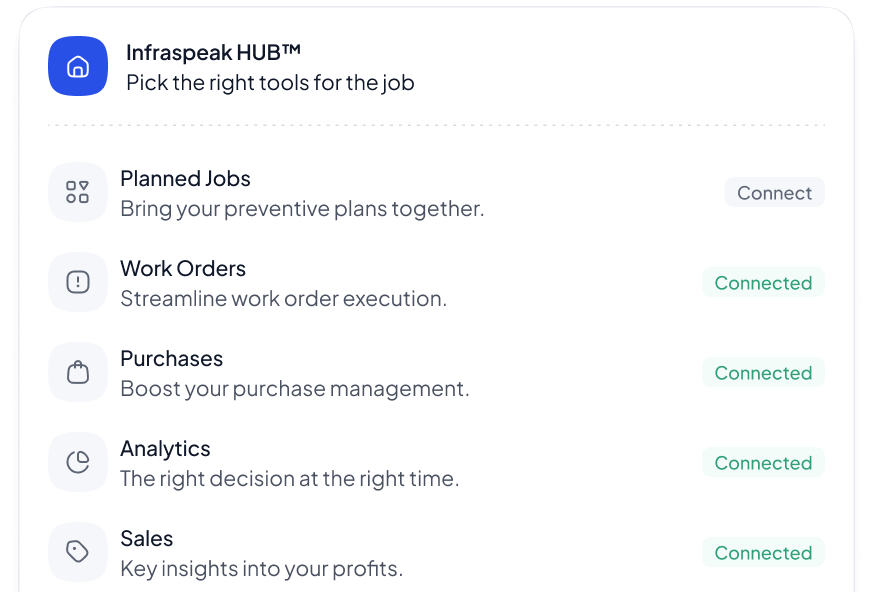Toggle the Connected status for Analytics
The width and height of the screenshot is (874, 592).
[x=763, y=462]
